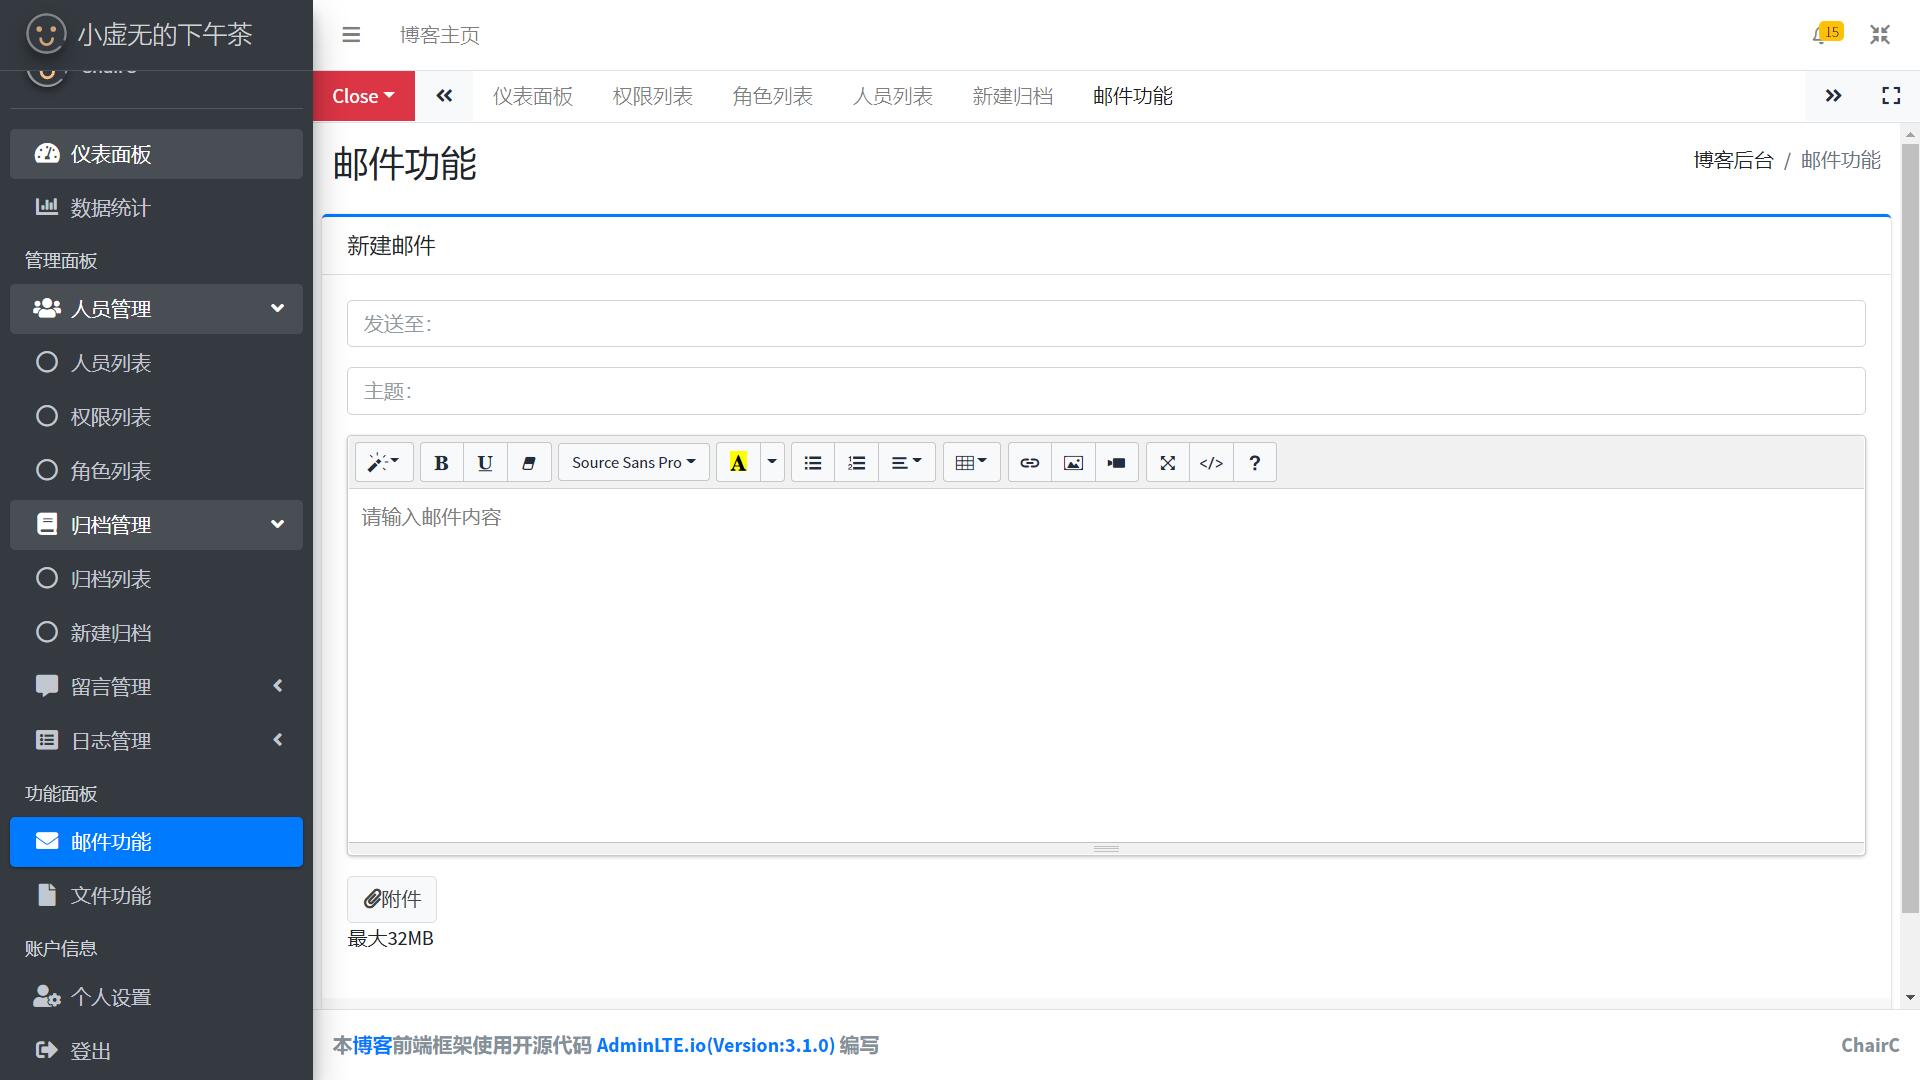Toggle bold formatting in editor toolbar
The width and height of the screenshot is (1920, 1080).
(x=441, y=463)
